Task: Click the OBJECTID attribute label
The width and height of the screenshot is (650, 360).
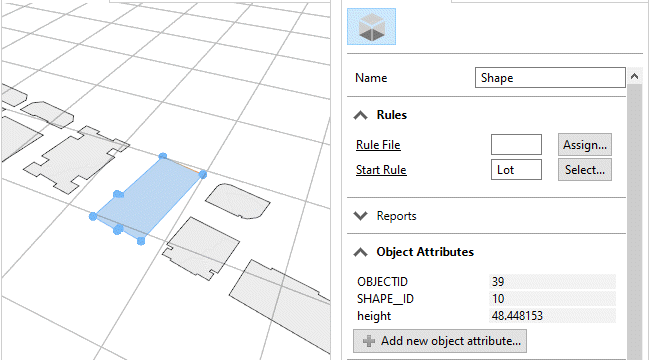Action: 382,282
